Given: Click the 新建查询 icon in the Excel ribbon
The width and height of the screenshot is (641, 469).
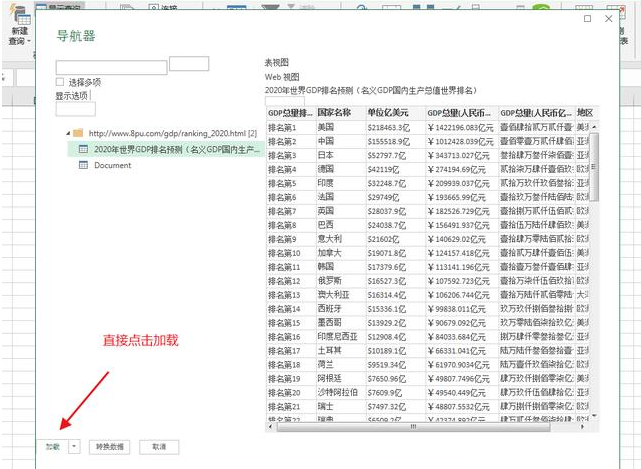Looking at the screenshot, I should click(x=20, y=16).
